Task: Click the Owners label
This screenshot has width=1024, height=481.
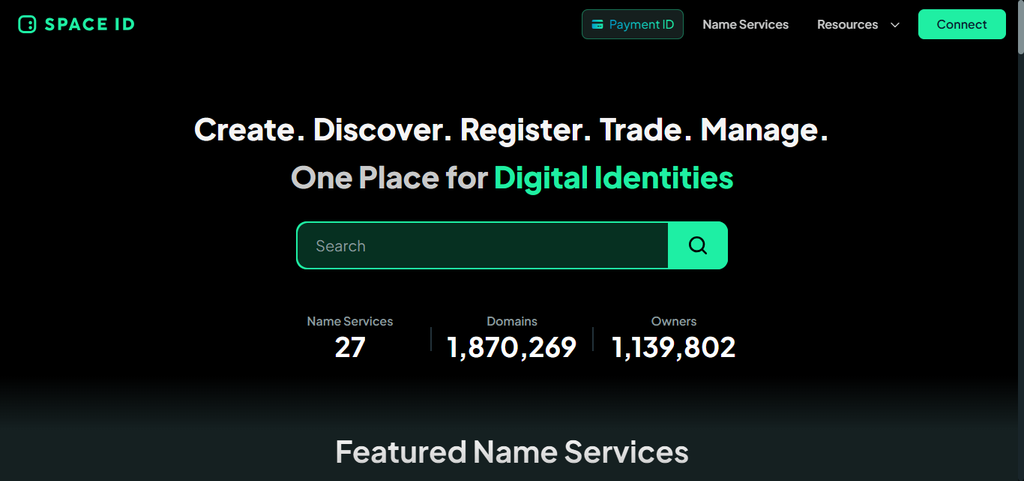Action: pos(674,321)
